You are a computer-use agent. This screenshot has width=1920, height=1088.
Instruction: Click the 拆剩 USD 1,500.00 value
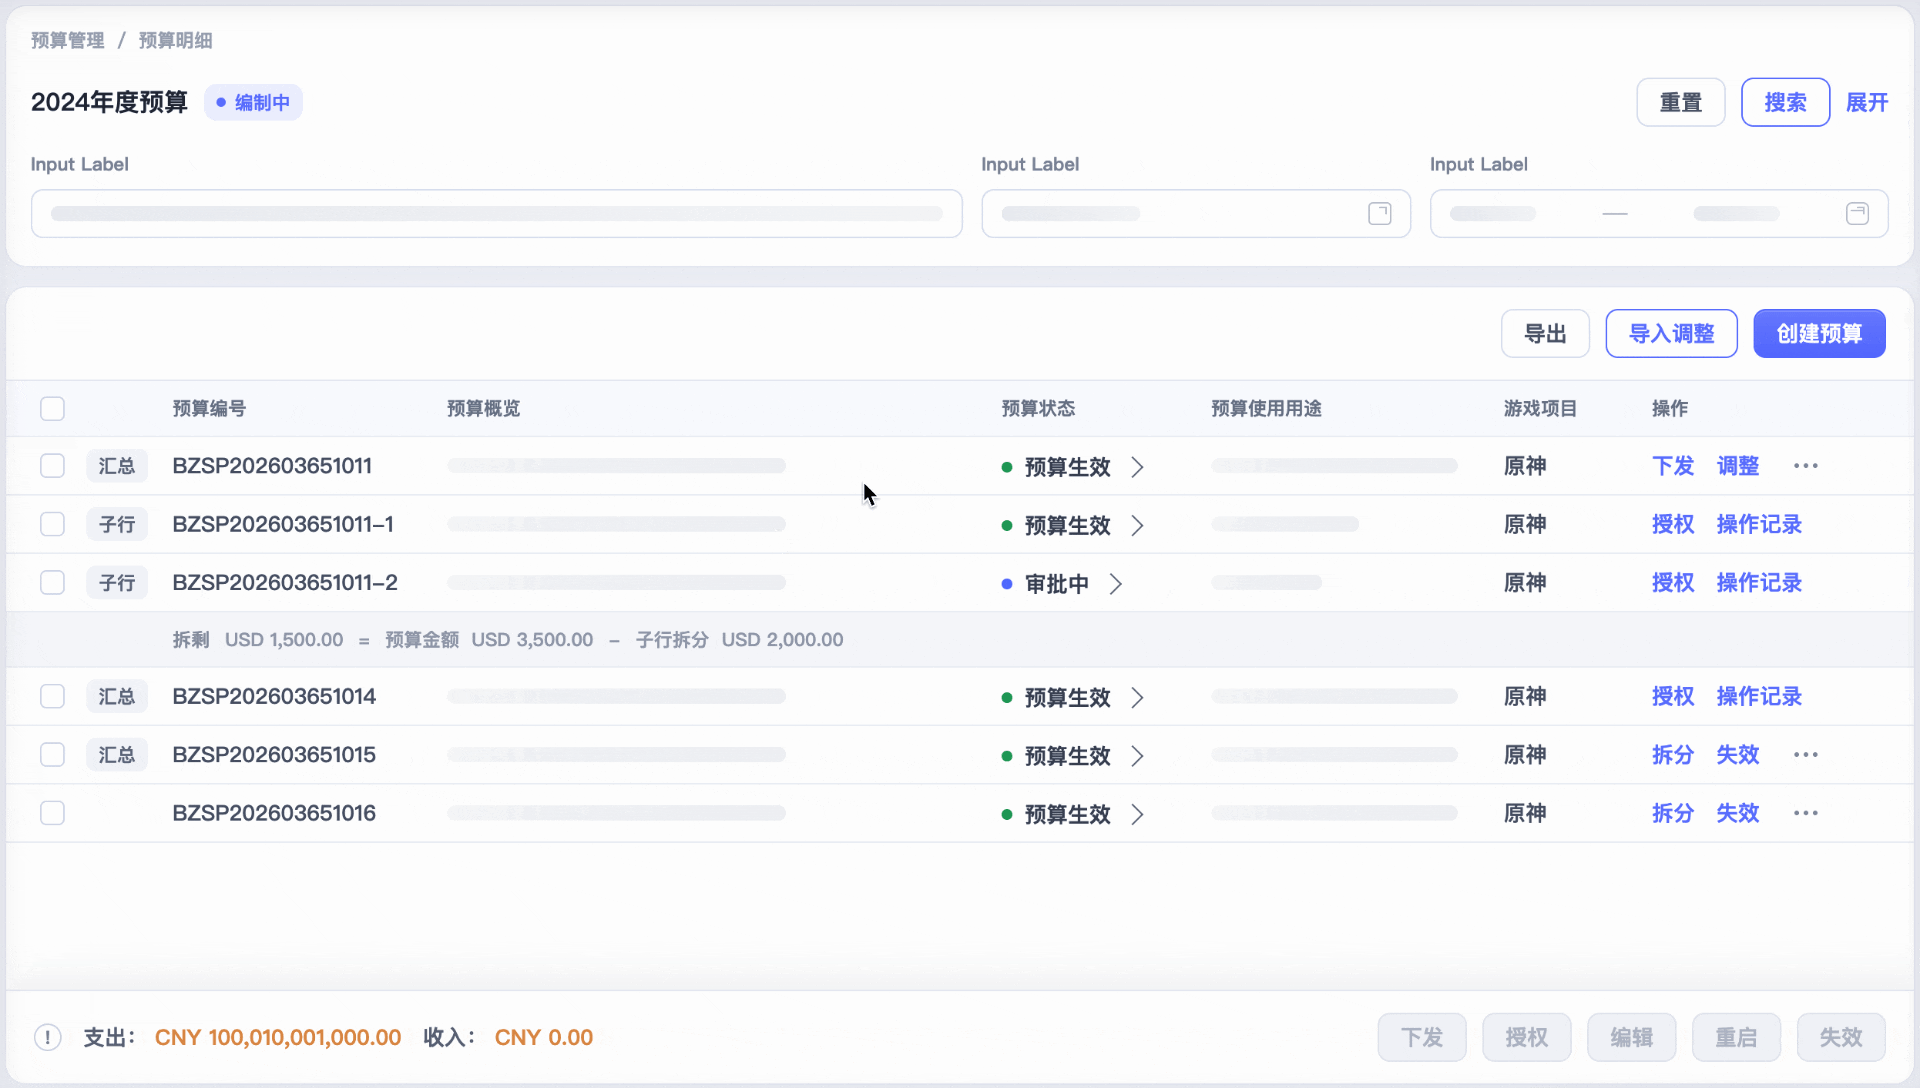257,640
